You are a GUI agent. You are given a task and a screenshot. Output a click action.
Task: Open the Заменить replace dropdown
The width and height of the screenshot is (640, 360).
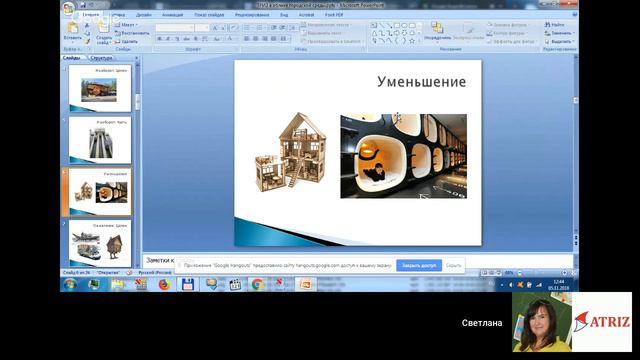(x=560, y=33)
